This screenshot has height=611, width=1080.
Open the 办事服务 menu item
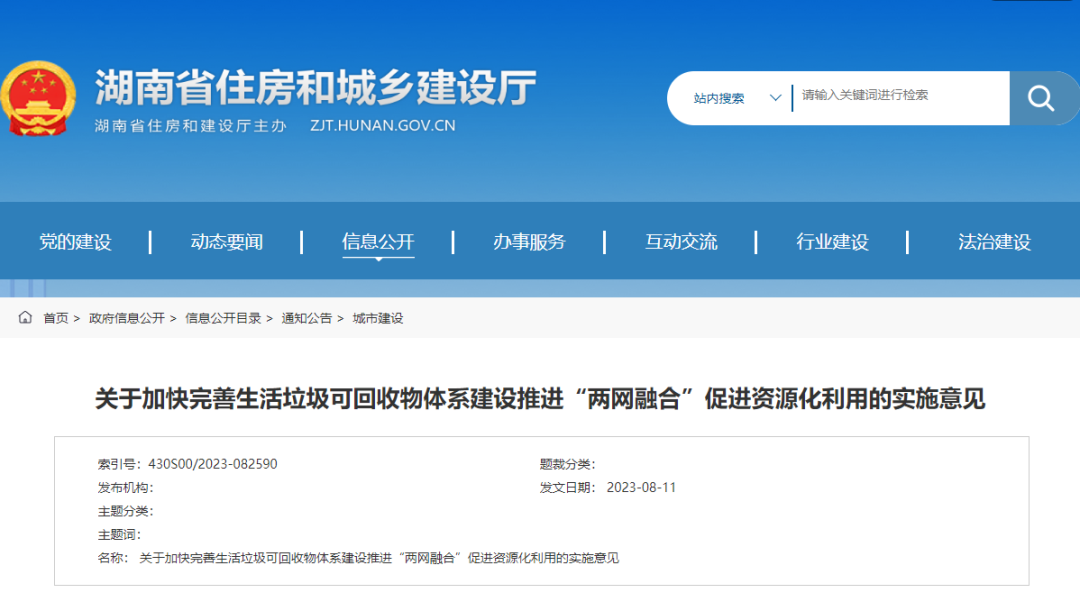[529, 242]
